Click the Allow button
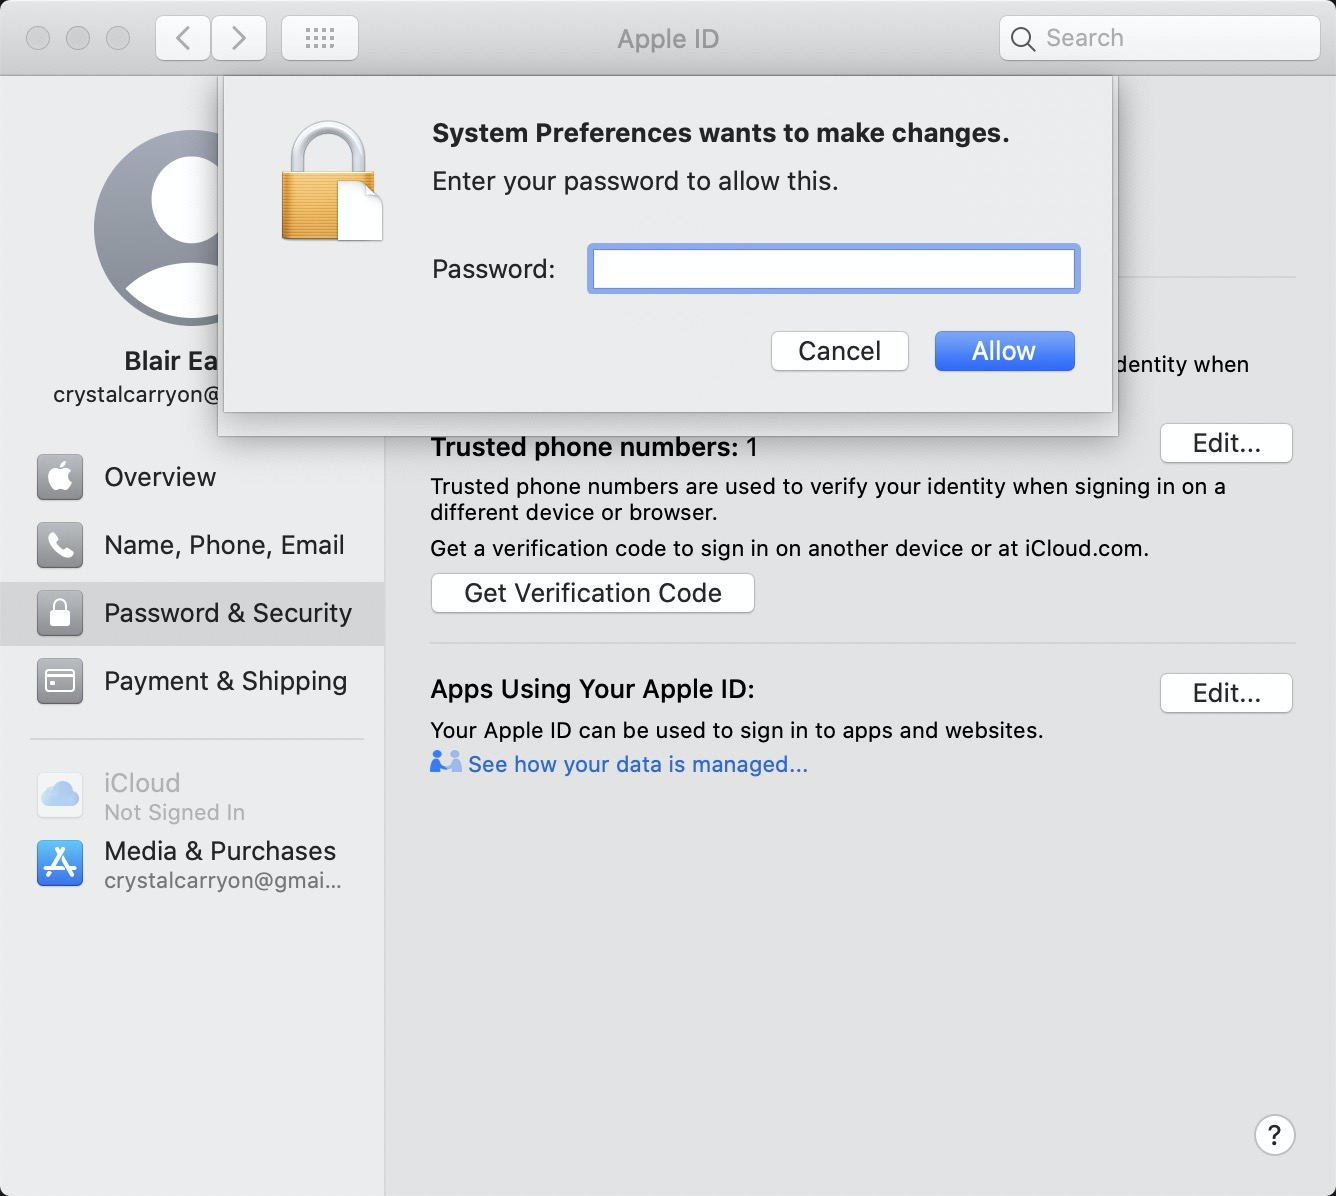 click(1004, 351)
